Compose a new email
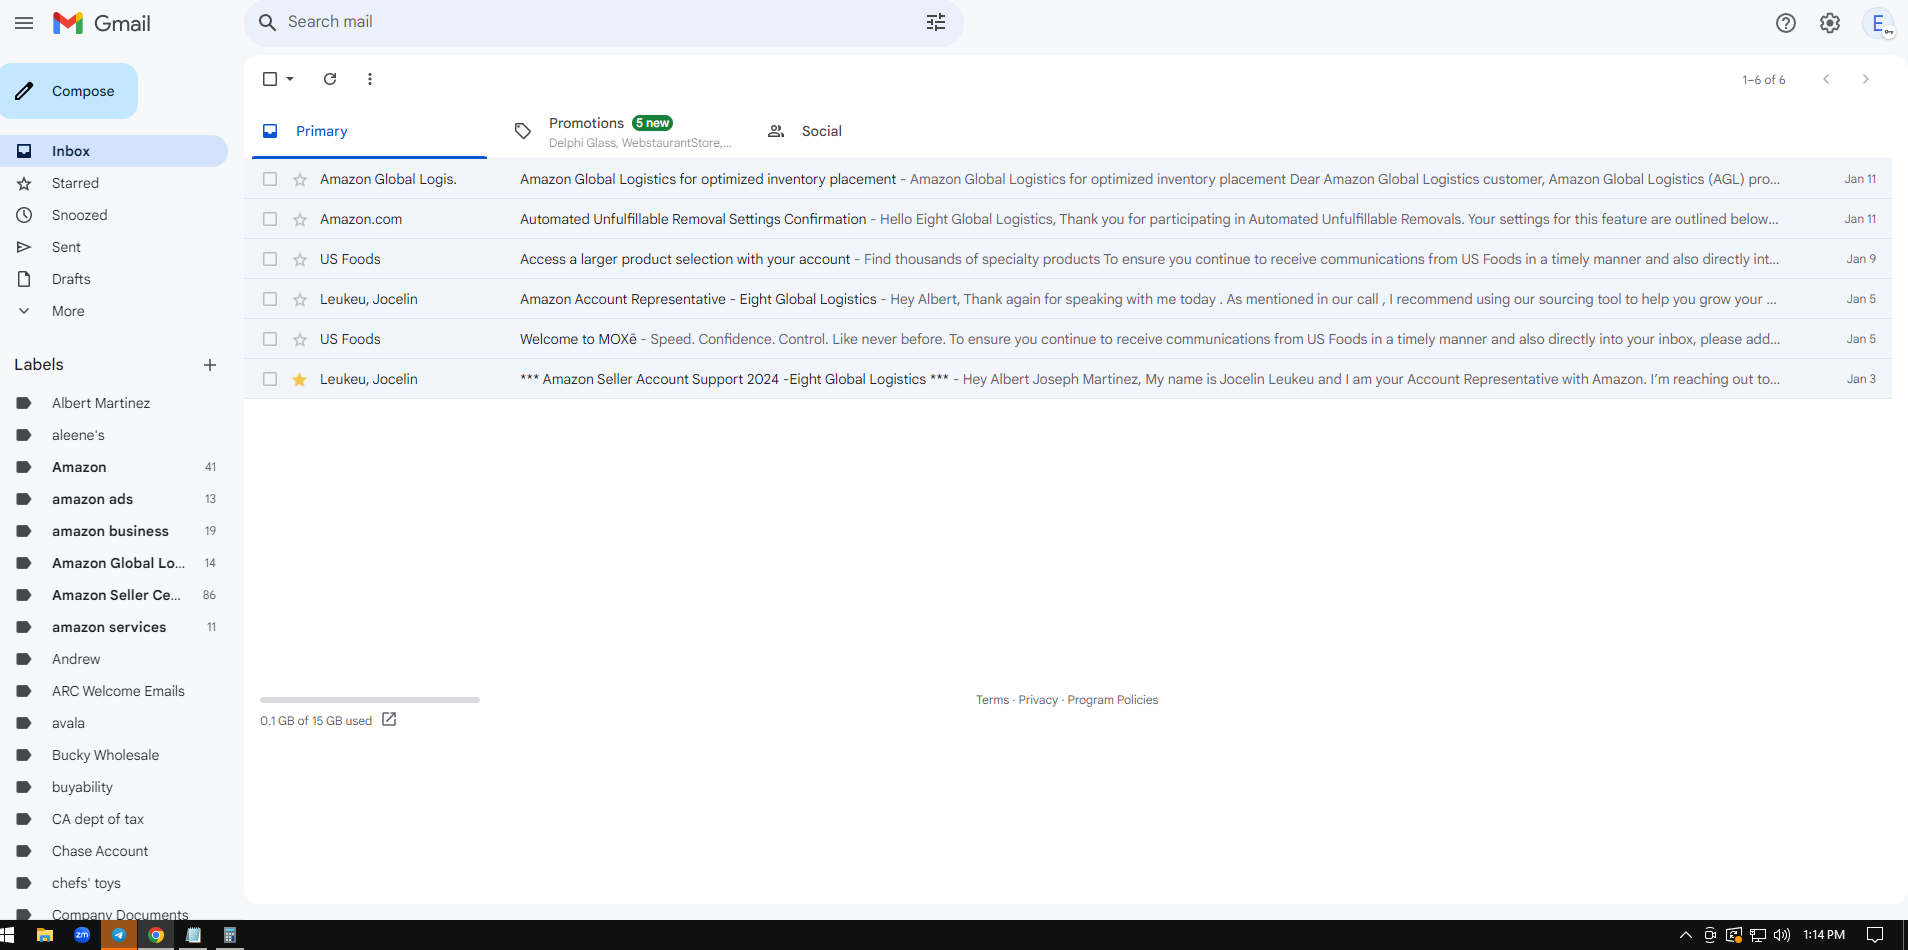This screenshot has height=950, width=1908. click(x=69, y=91)
